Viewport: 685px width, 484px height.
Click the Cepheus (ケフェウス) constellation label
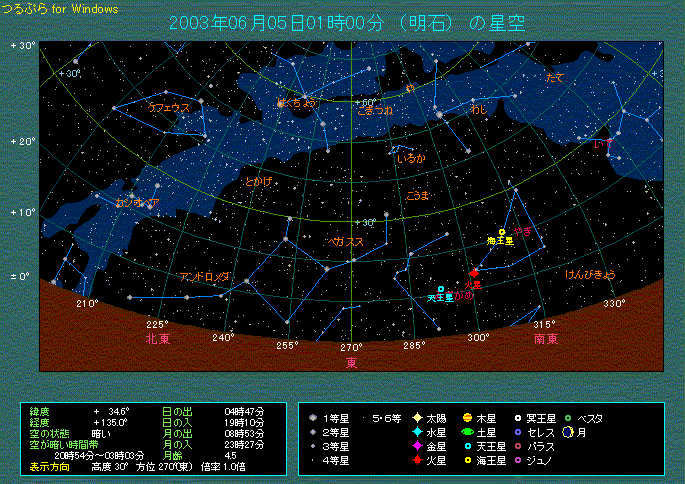pos(168,107)
